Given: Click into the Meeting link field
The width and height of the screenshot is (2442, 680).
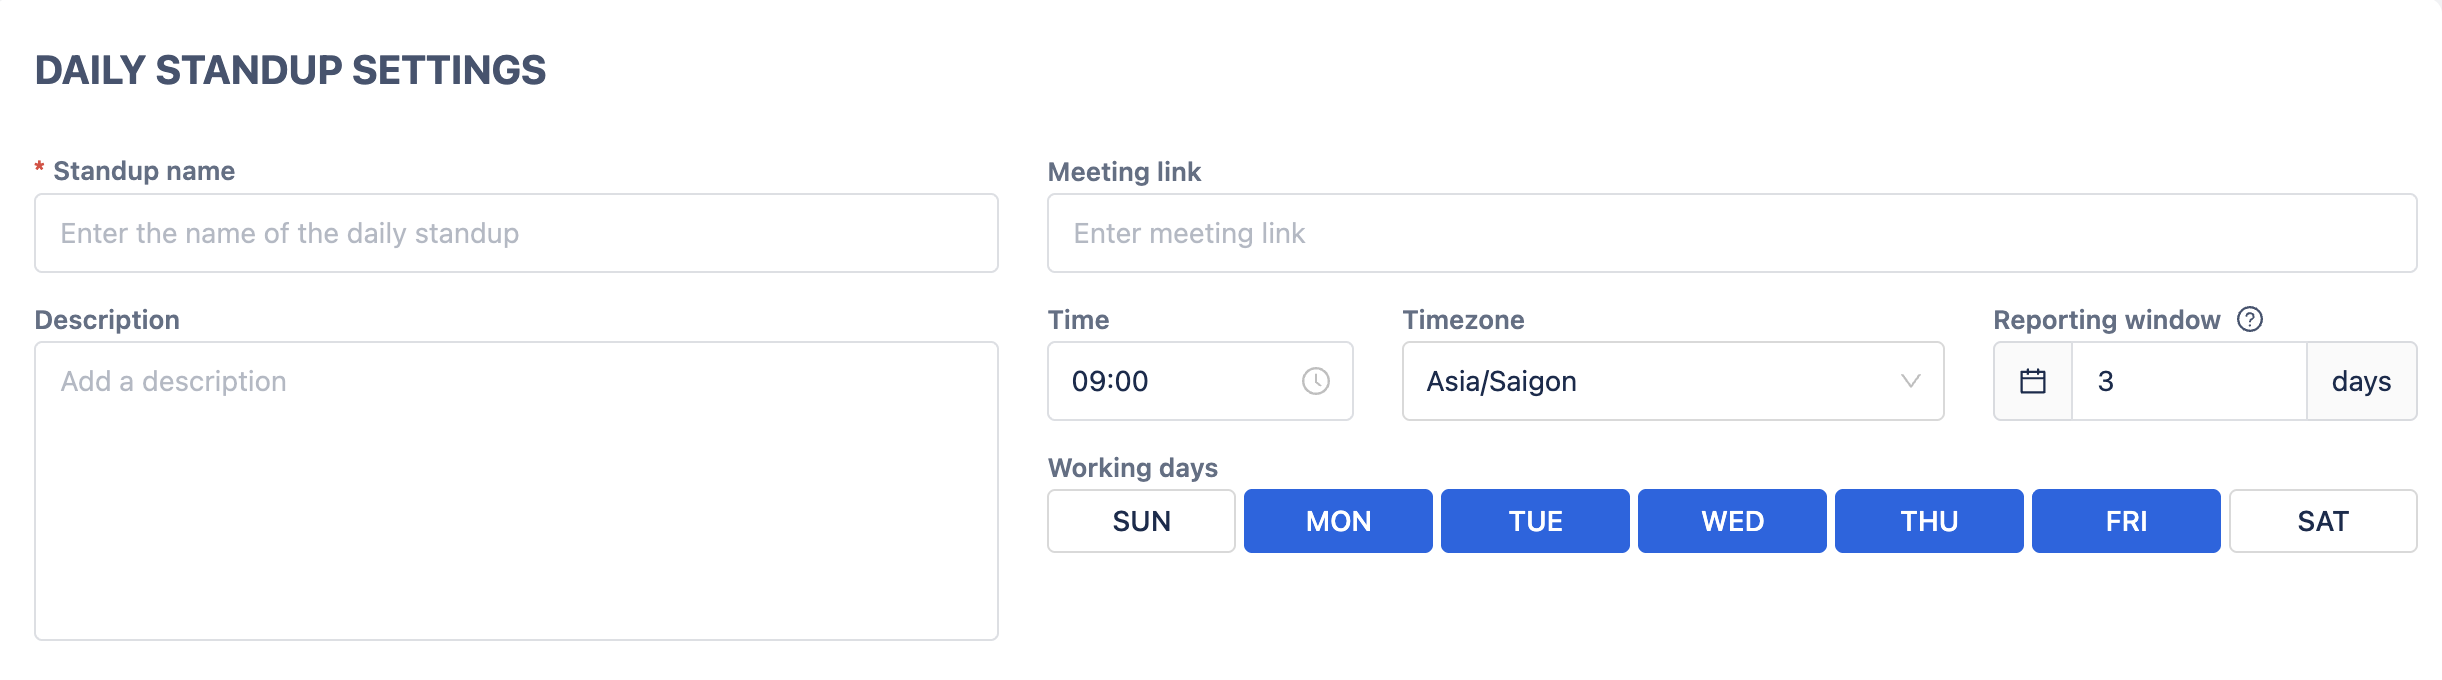Looking at the screenshot, I should point(1732,233).
